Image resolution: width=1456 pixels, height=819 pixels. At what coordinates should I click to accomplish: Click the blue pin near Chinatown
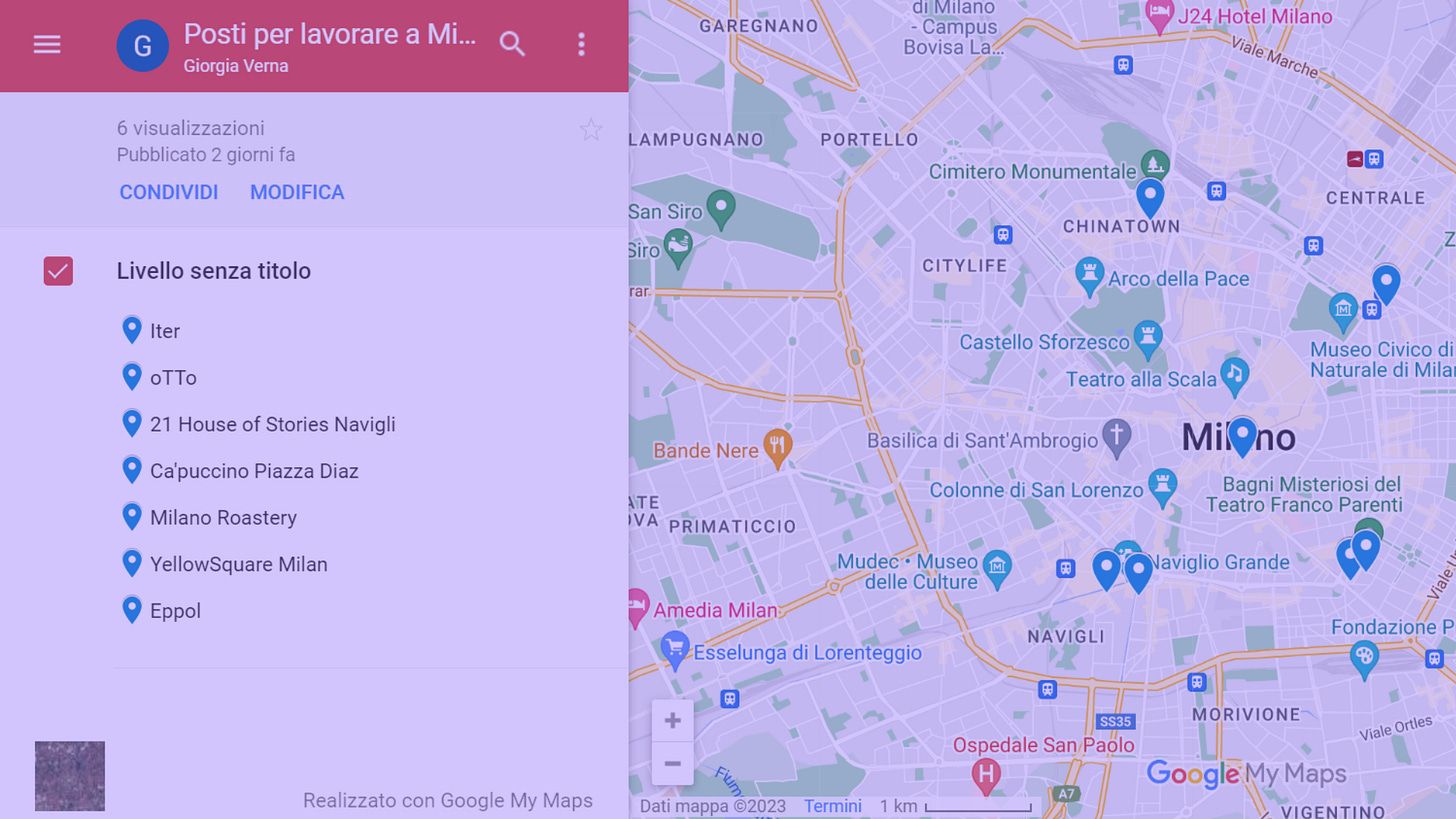1150,199
